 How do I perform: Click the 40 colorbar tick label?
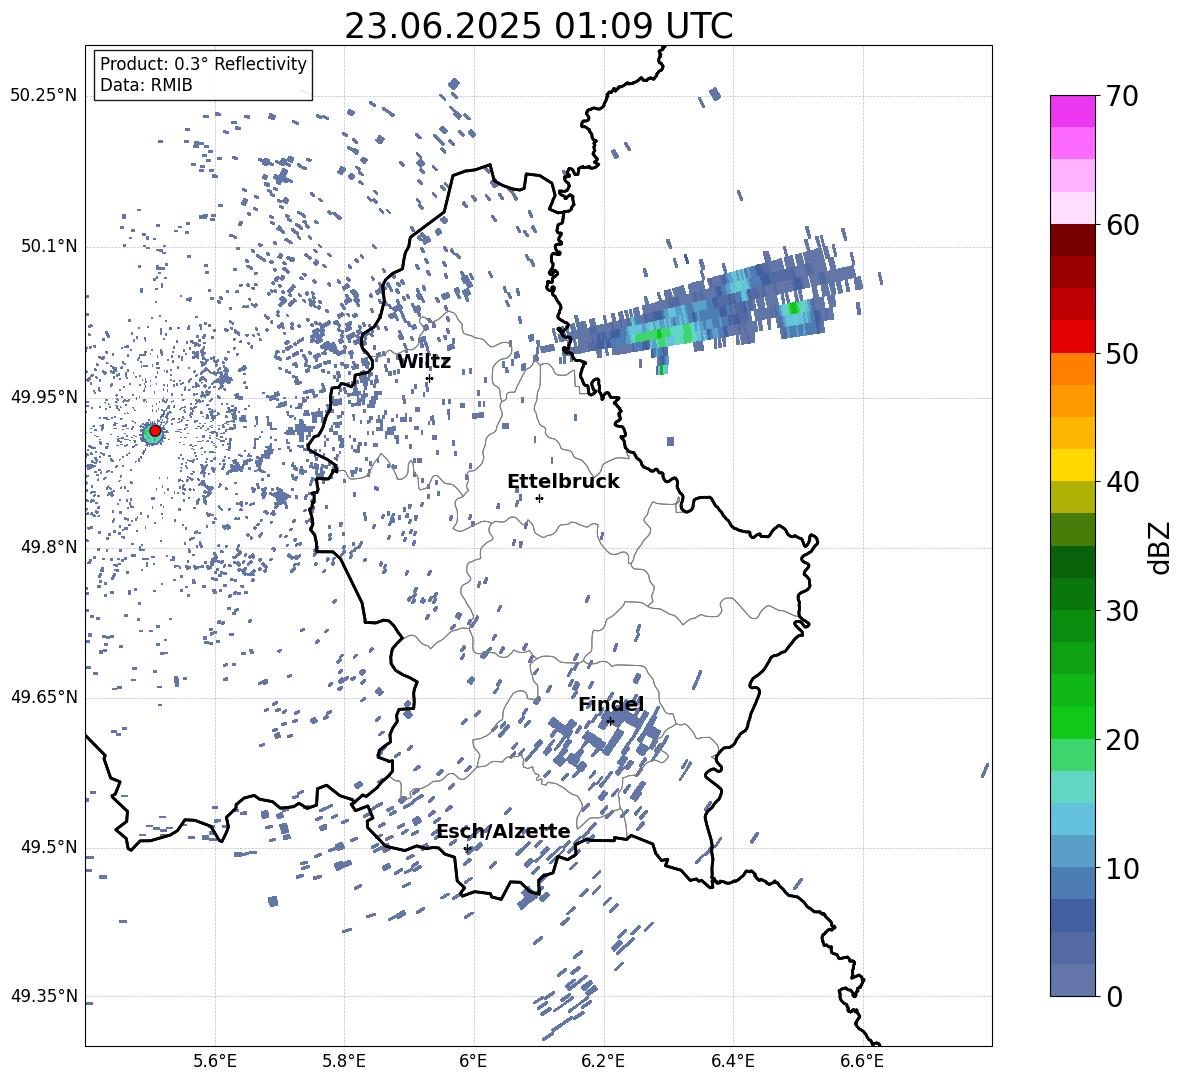coord(1122,482)
